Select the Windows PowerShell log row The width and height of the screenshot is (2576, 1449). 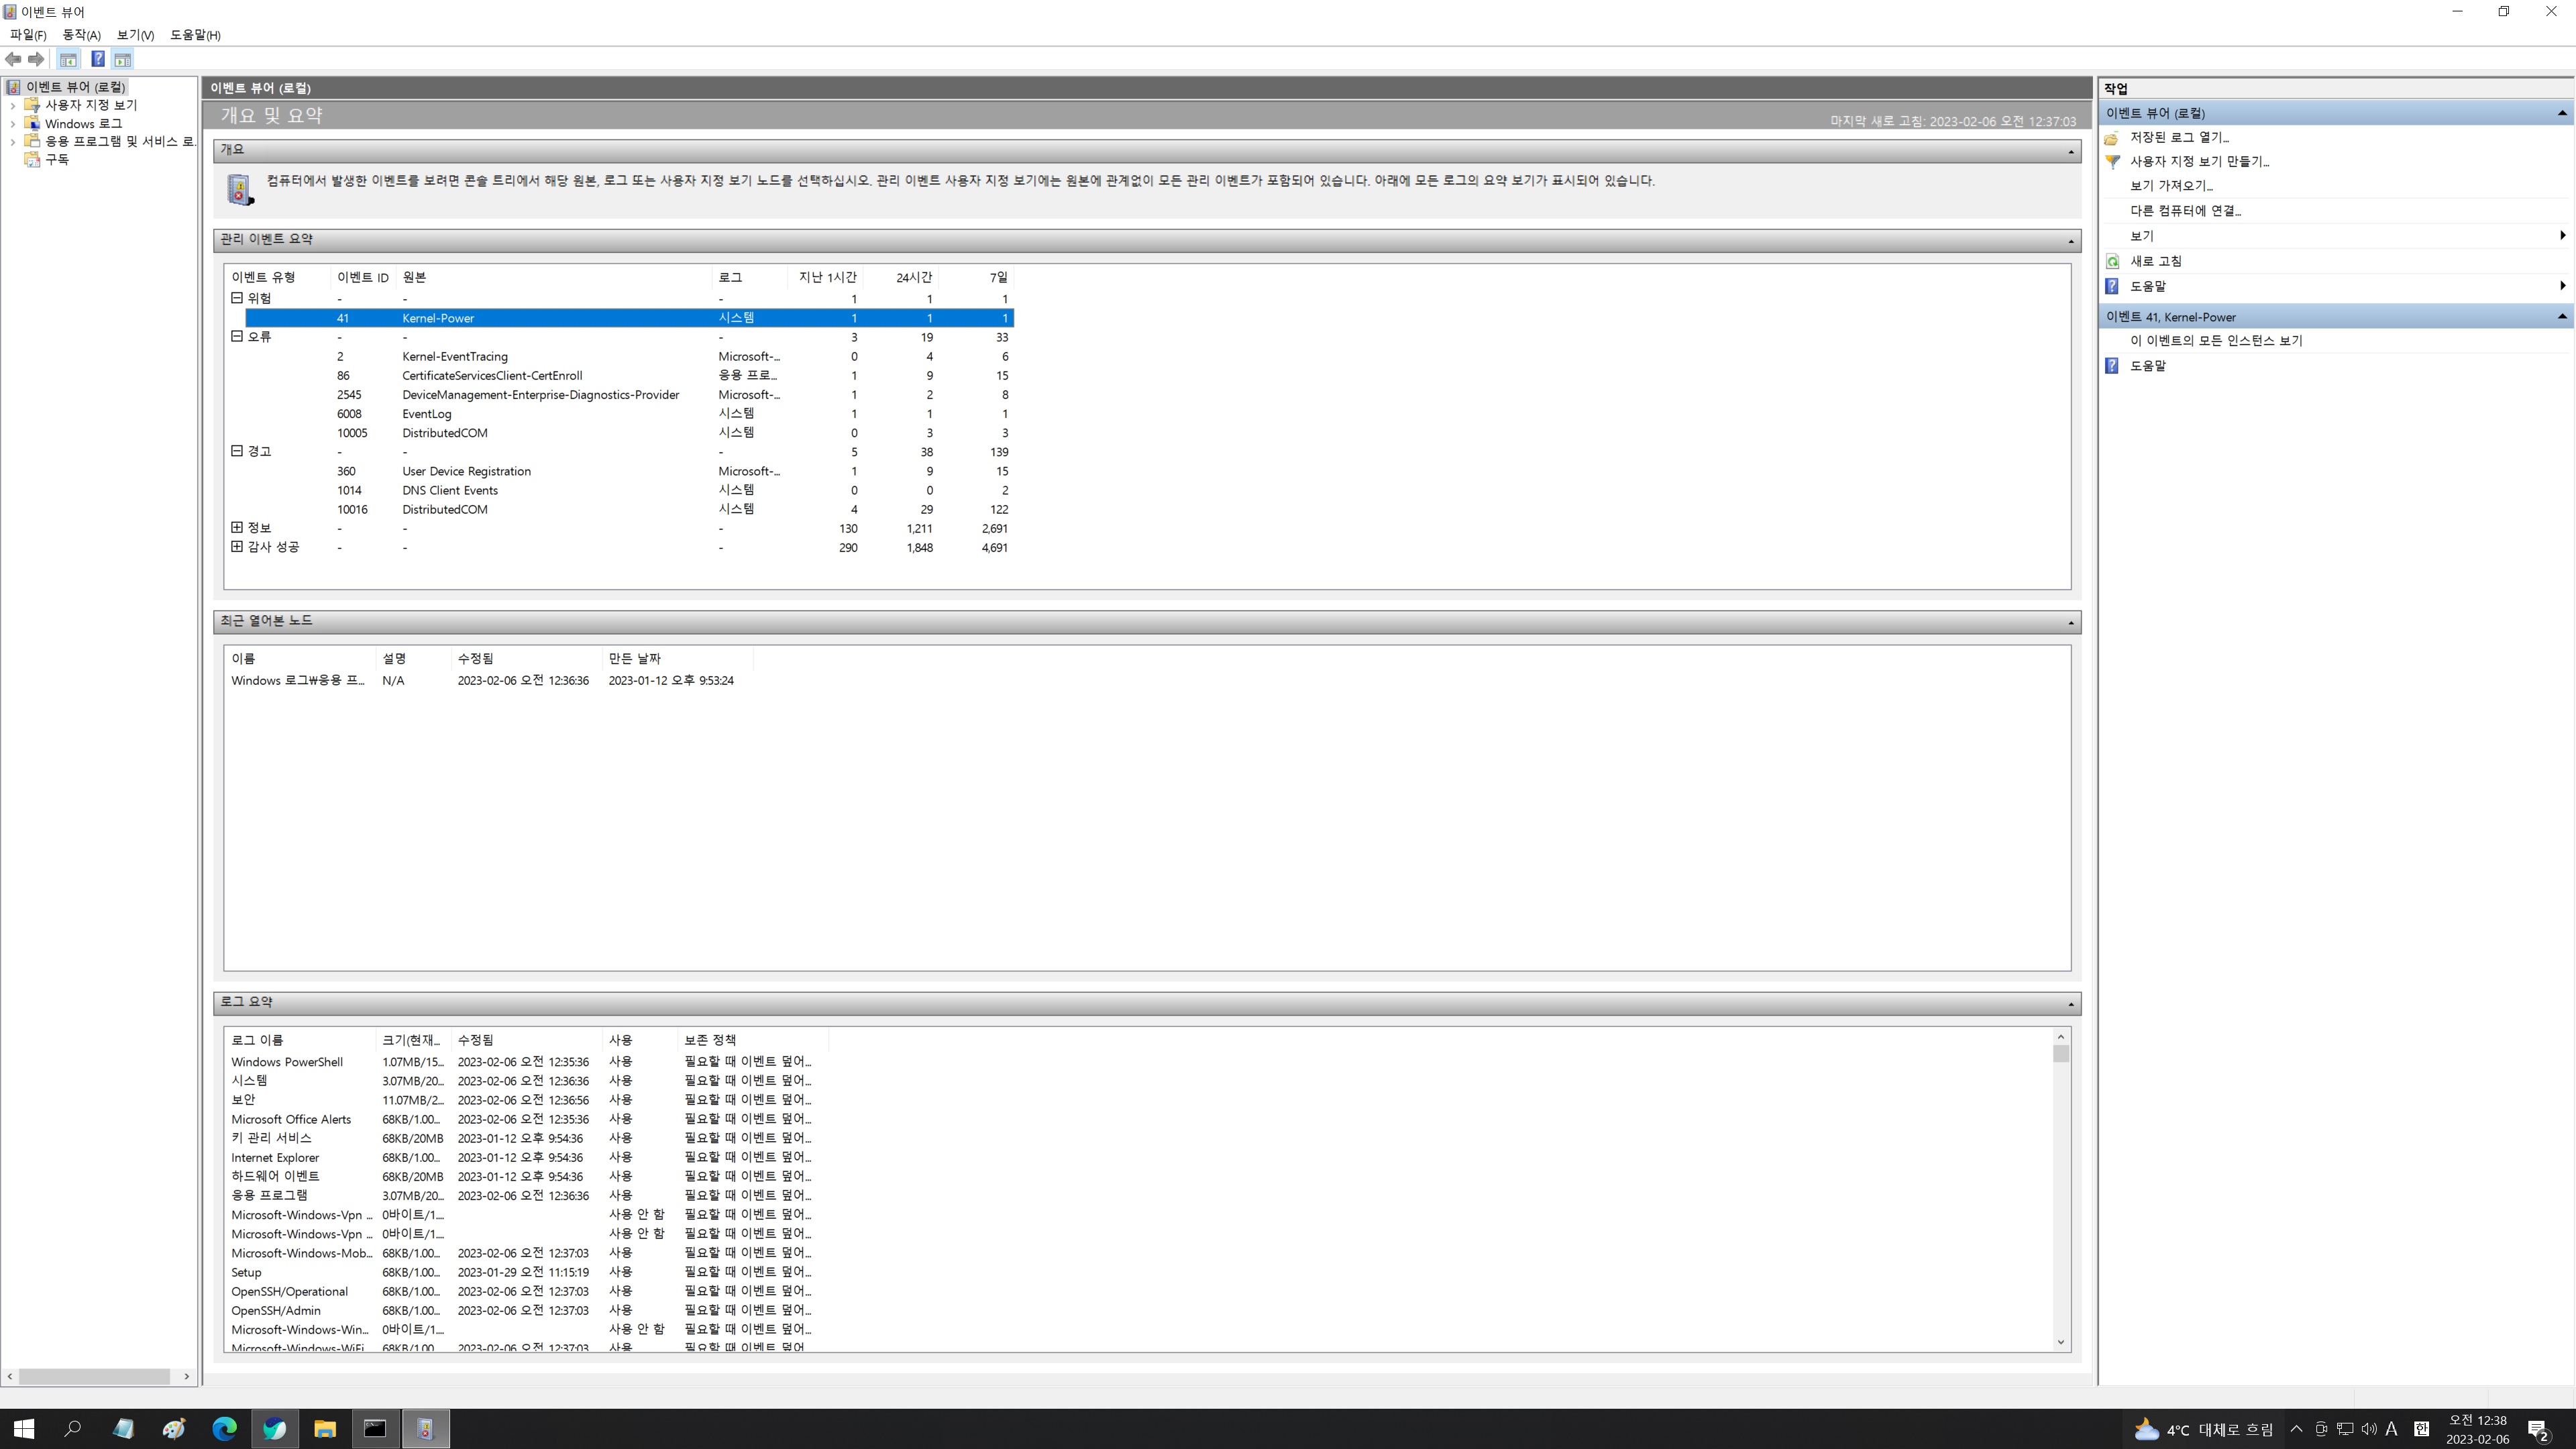[x=527, y=1063]
